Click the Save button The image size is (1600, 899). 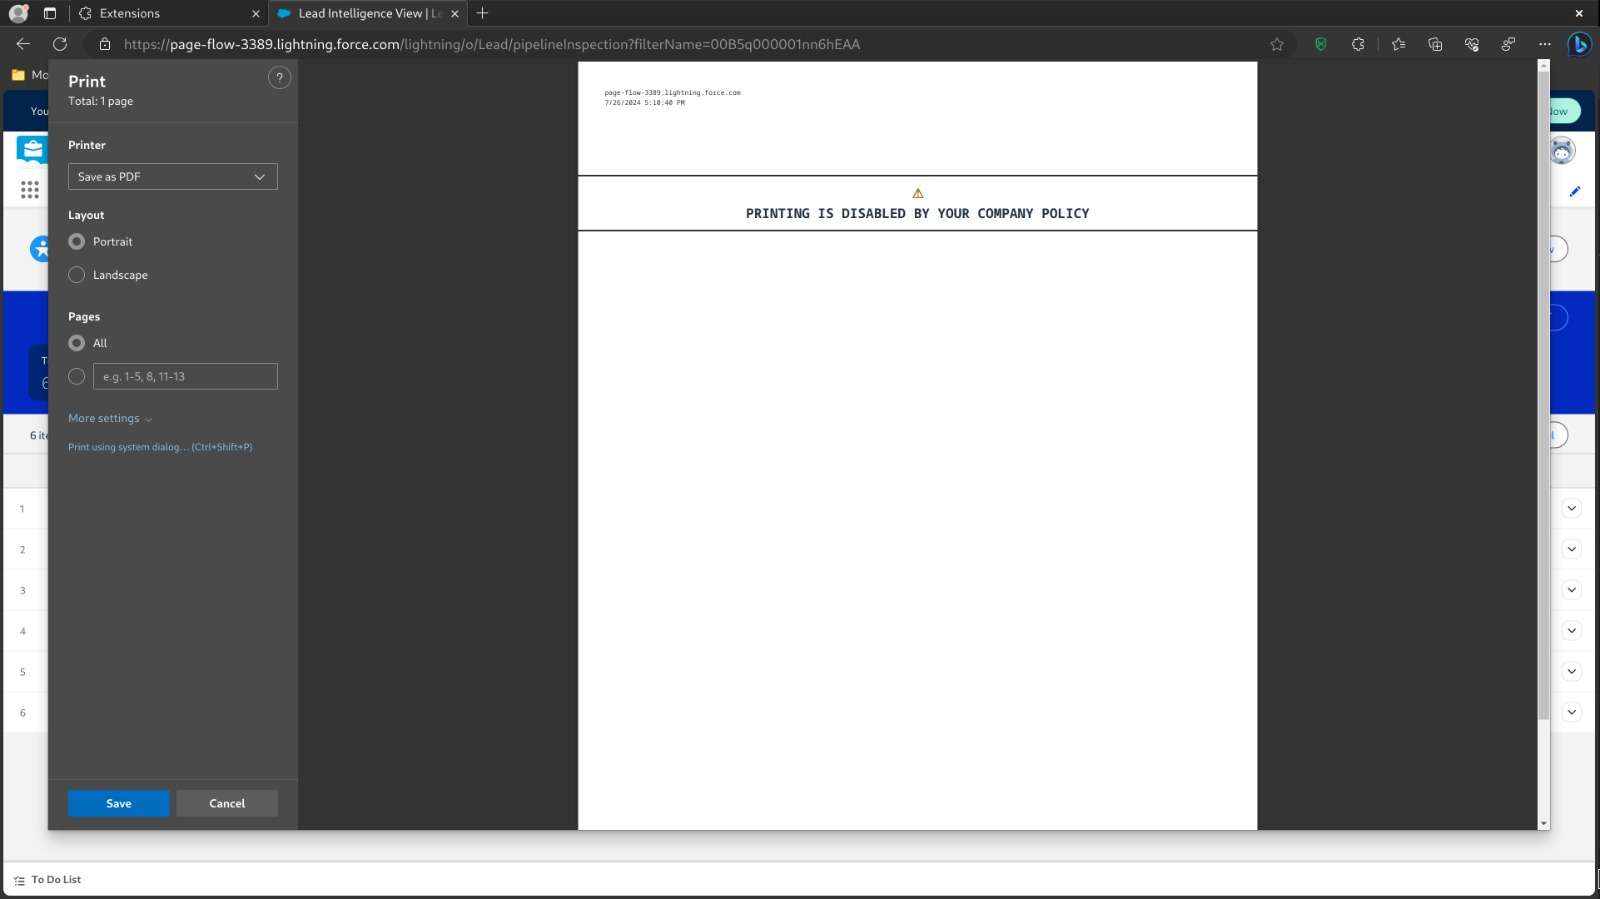[119, 804]
